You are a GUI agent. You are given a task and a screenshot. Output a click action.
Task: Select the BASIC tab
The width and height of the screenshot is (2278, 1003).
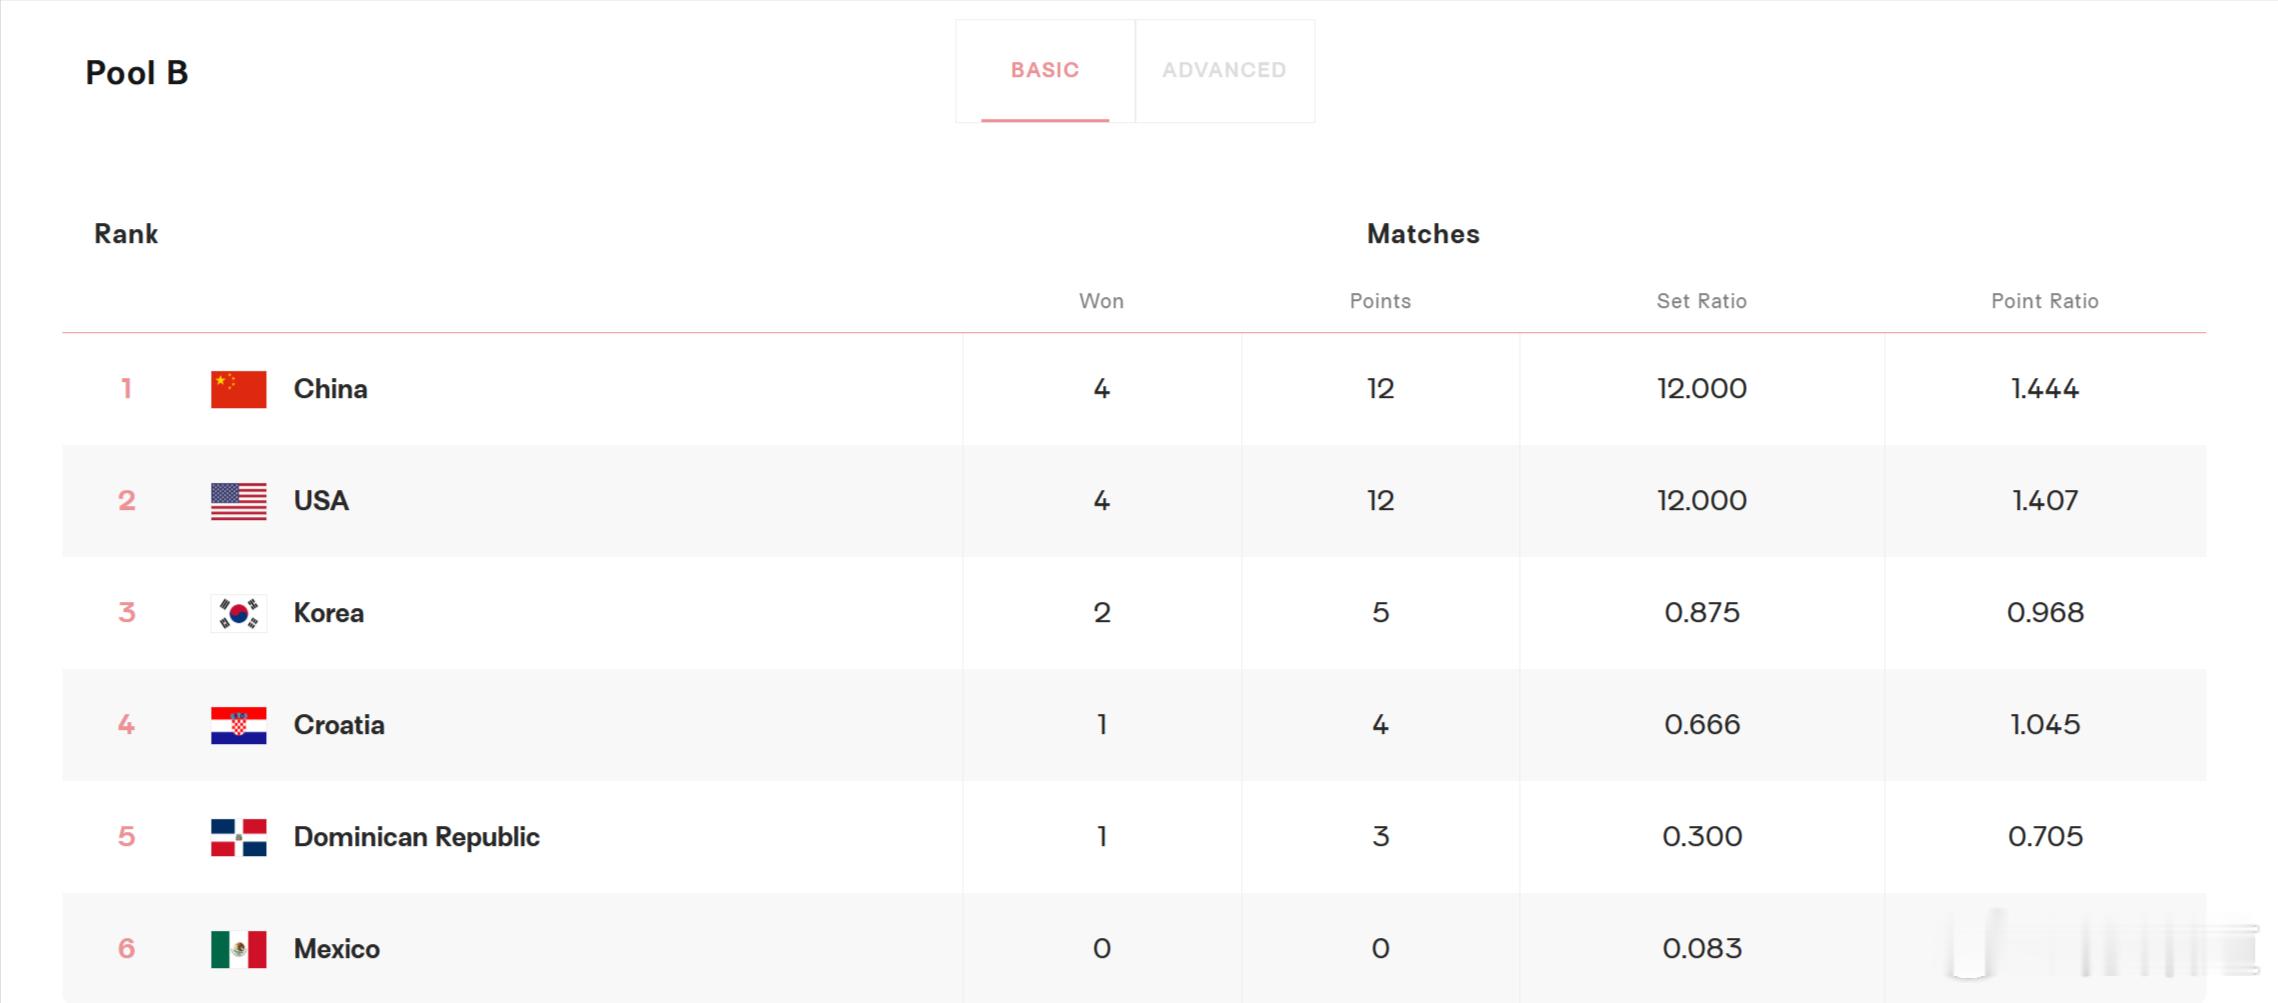click(1045, 71)
